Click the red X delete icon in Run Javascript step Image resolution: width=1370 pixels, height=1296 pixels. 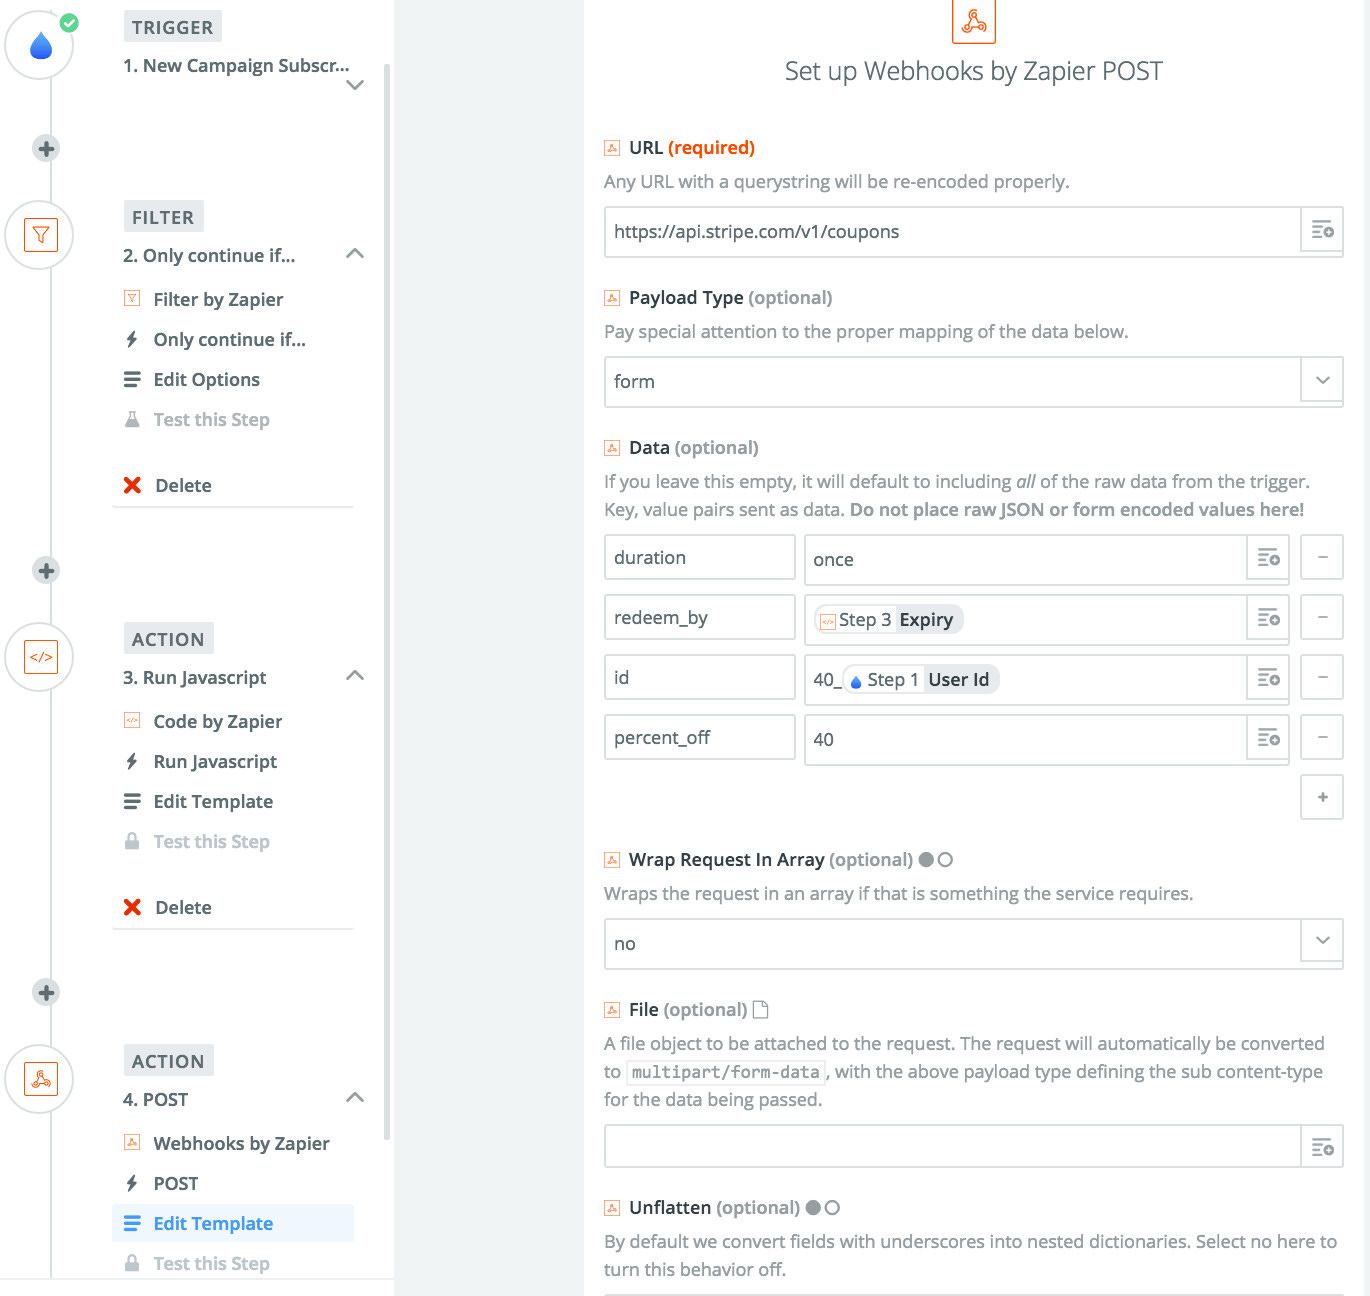(132, 907)
